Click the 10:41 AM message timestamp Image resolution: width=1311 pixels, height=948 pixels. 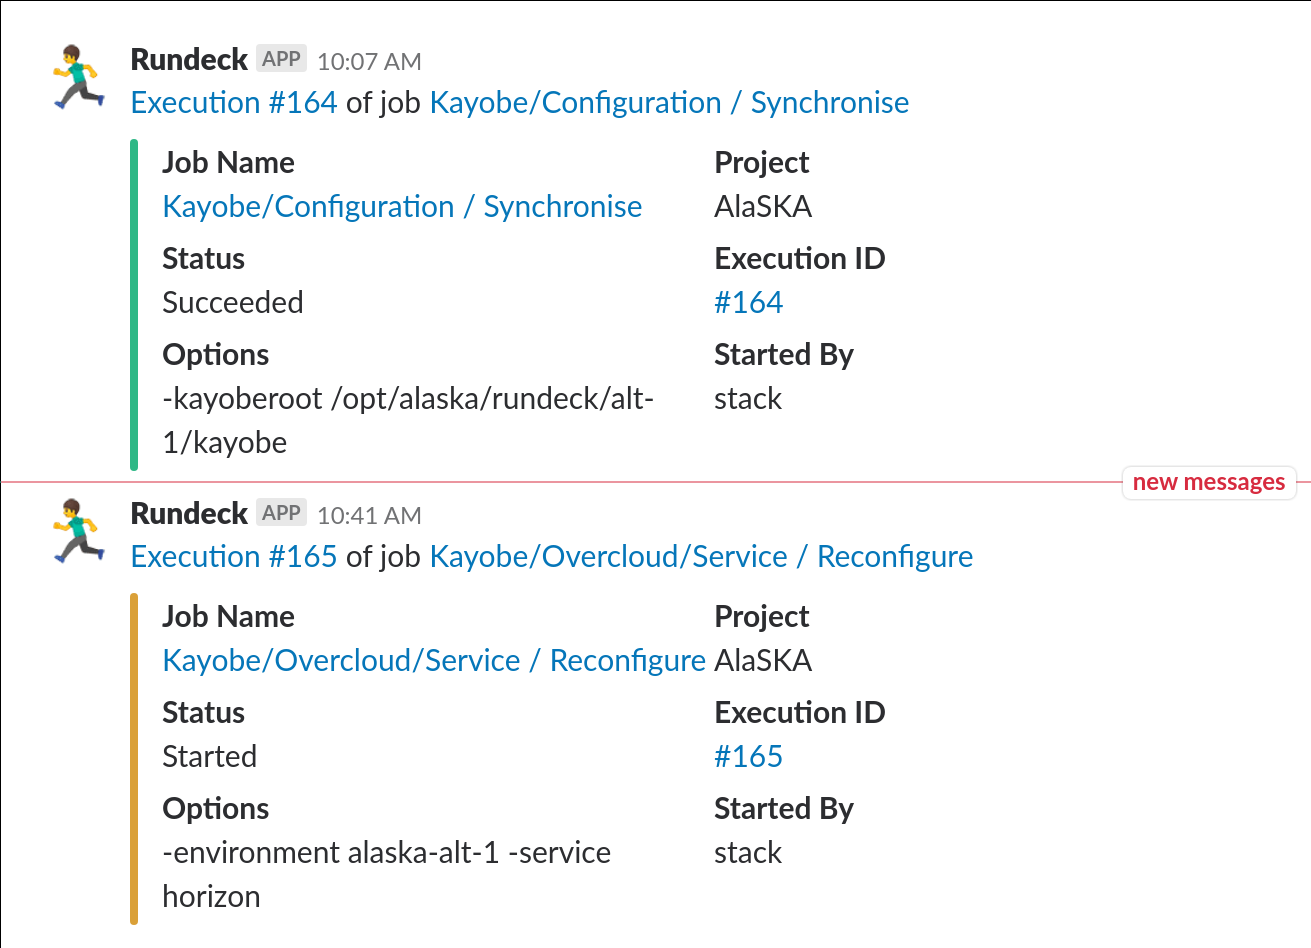(369, 515)
